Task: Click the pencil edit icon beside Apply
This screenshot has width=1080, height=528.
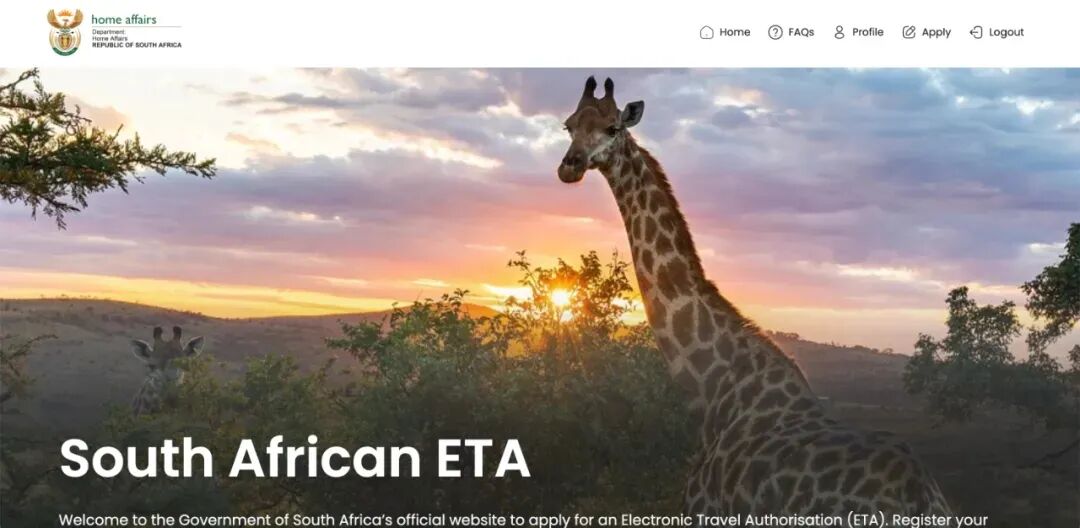Action: coord(908,32)
